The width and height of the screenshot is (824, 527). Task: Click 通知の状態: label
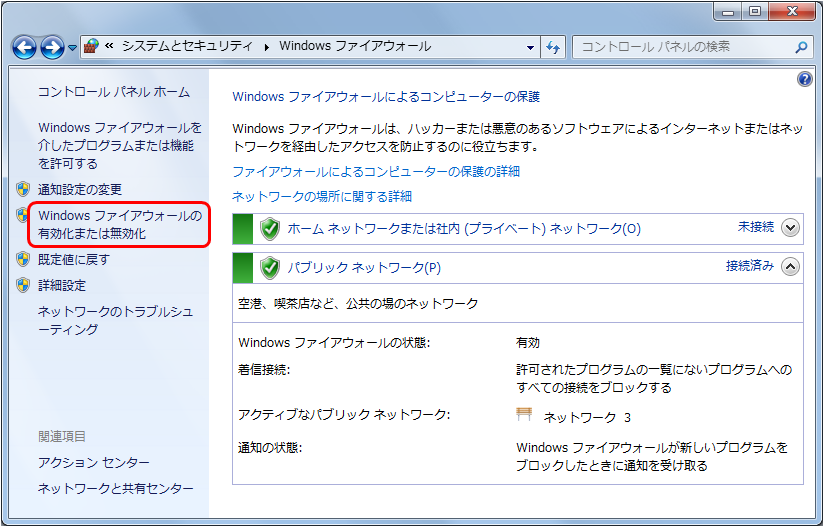(x=270, y=448)
